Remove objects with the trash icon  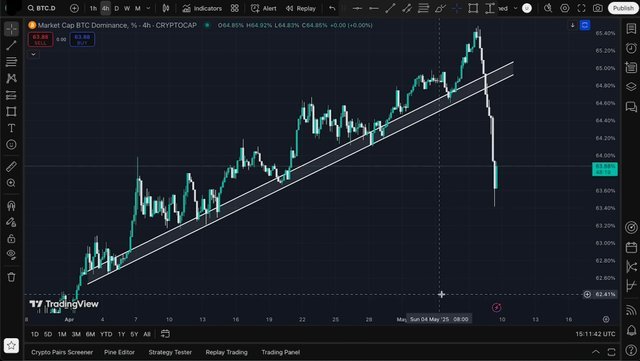pyautogui.click(x=11, y=277)
